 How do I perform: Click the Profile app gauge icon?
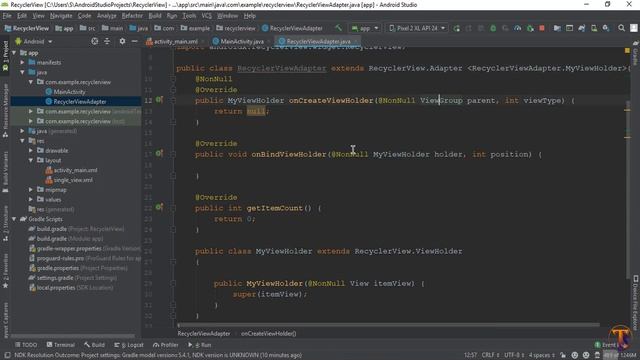click(x=518, y=28)
